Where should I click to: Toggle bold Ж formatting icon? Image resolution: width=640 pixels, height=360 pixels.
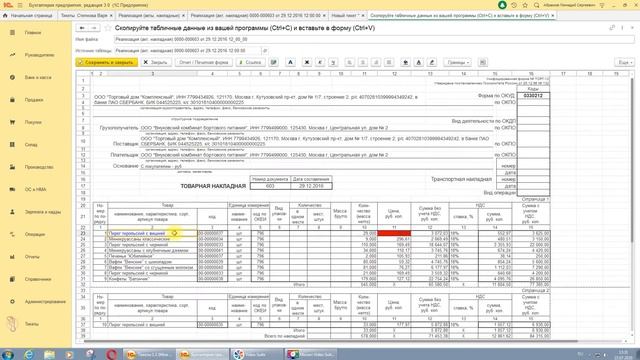pos(307,62)
